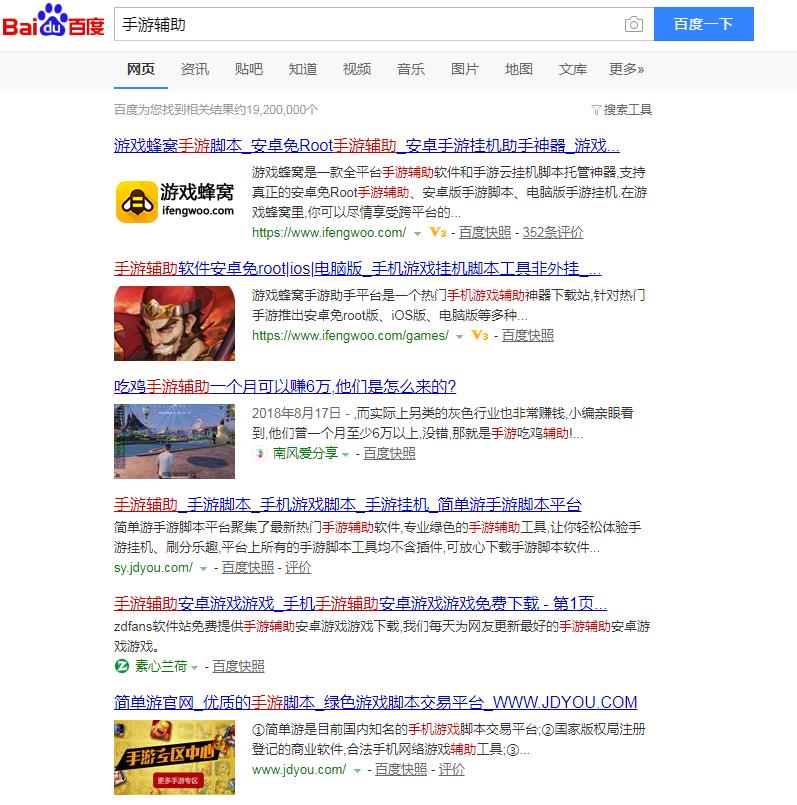797x805 pixels.
Task: Switch to the 贴吧 tab
Action: (249, 69)
